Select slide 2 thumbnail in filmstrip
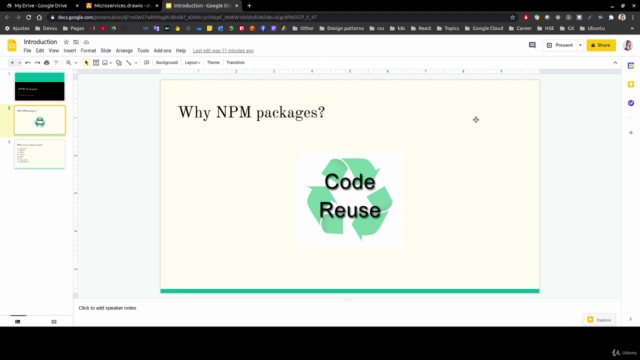The height and width of the screenshot is (360, 640). pos(40,120)
